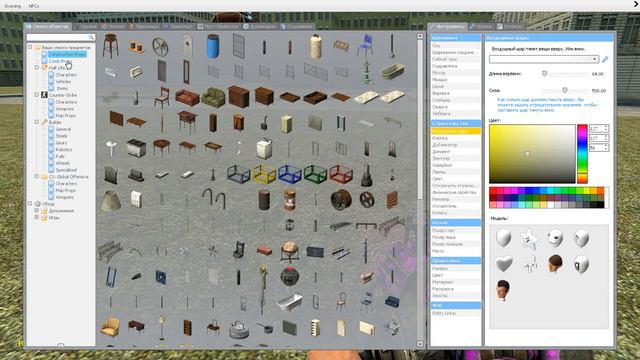Switch to the Опции tab
Viewport: 640px width, 360px height.
[481, 27]
